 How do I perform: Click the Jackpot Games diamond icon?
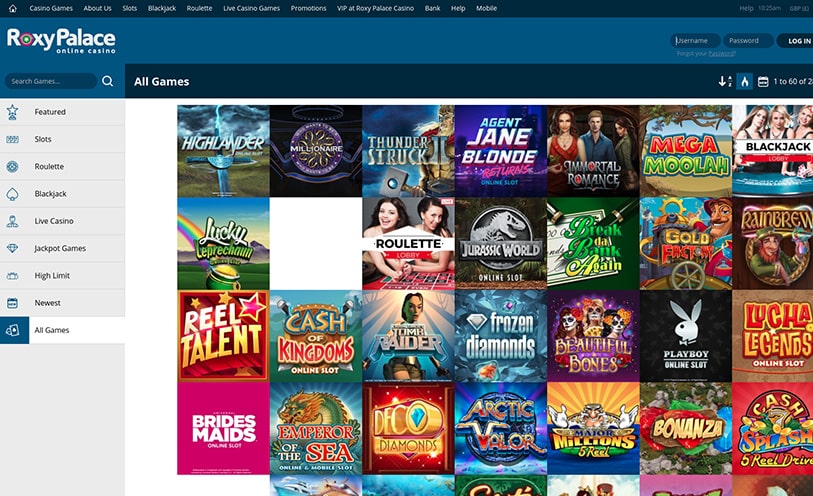click(12, 248)
